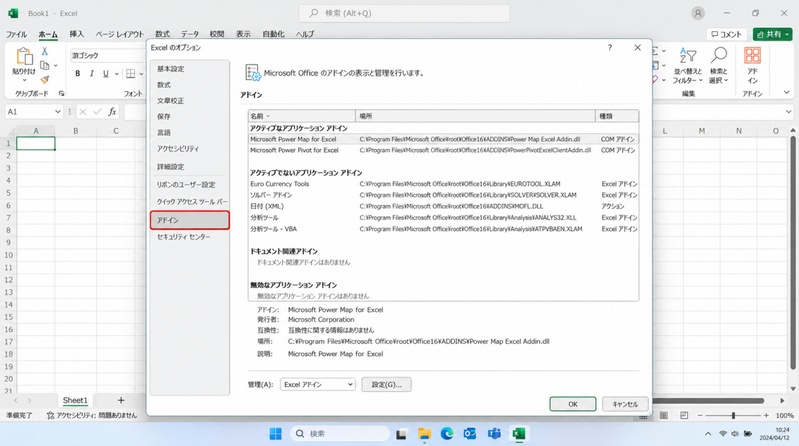Viewport: 799px width, 446px height.
Task: Select the Euro Currency Tools row
Action: [443, 184]
